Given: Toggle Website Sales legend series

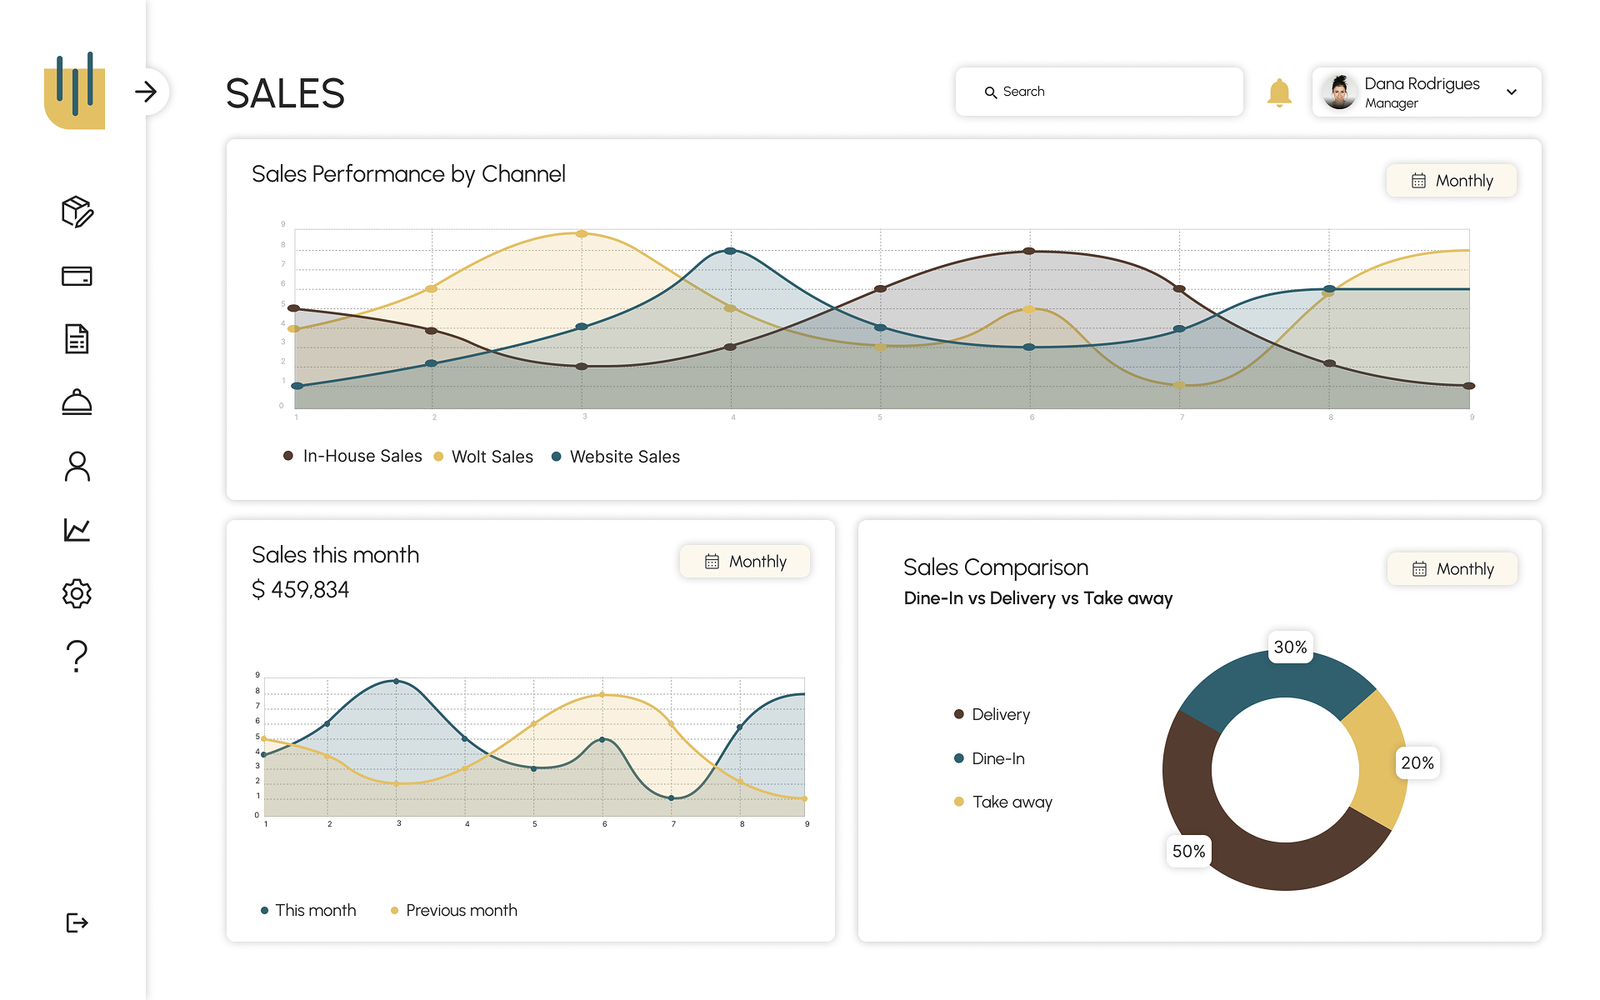Looking at the screenshot, I should coord(616,457).
